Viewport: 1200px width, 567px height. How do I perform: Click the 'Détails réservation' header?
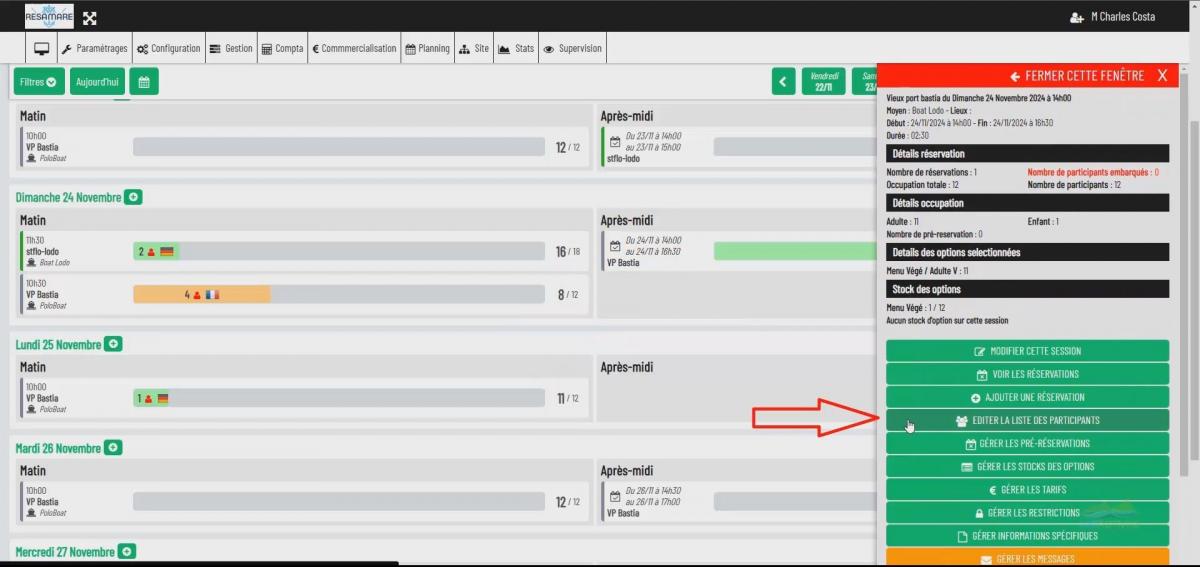(x=1027, y=154)
